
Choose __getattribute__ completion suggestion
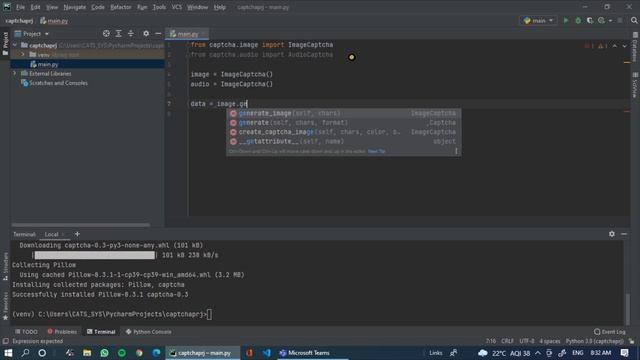[x=344, y=142]
